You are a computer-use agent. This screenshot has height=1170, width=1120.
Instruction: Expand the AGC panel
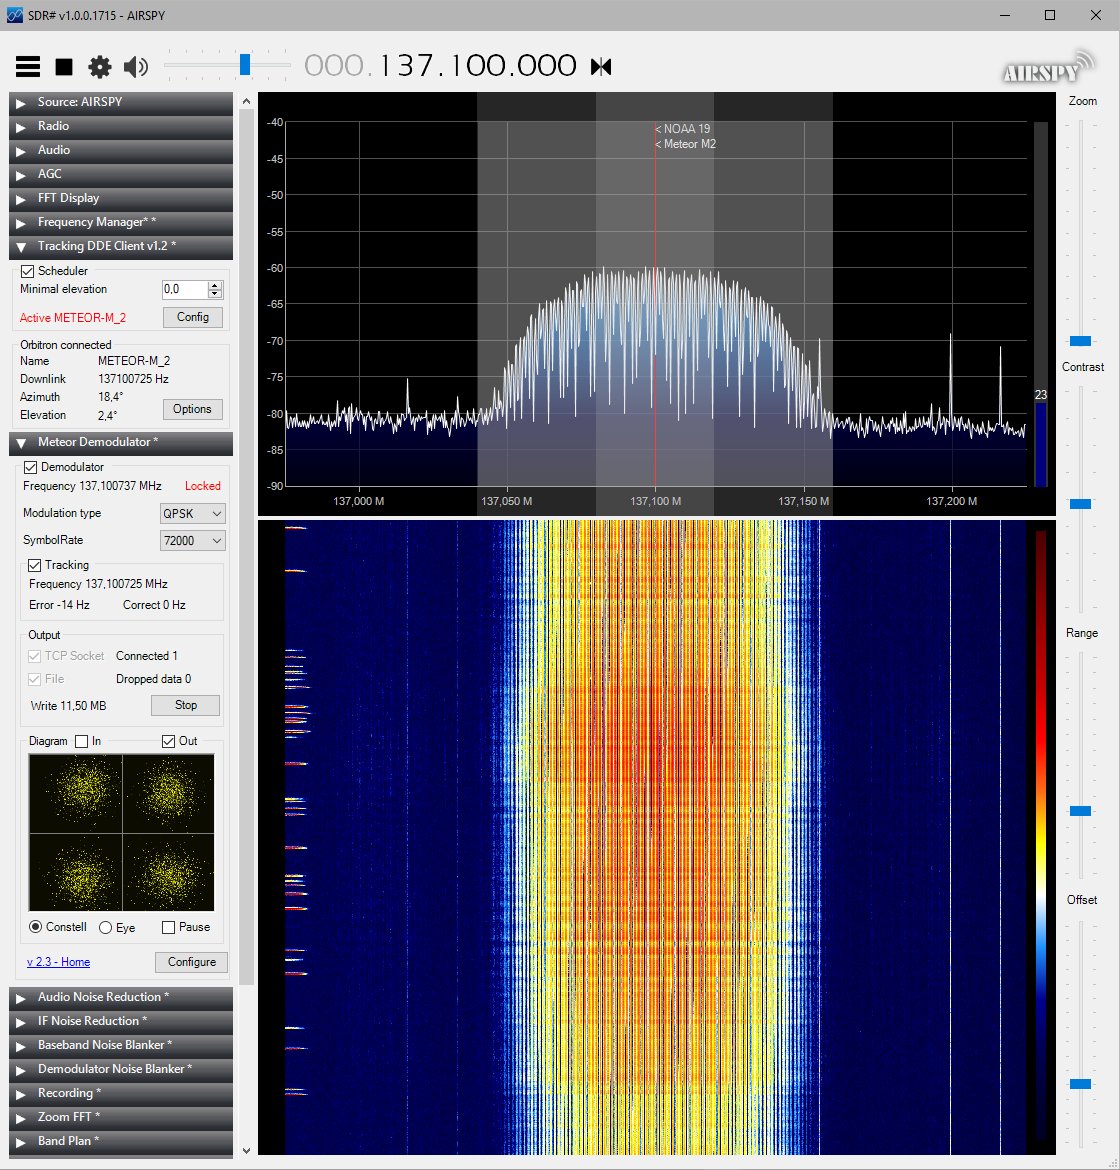pos(121,174)
